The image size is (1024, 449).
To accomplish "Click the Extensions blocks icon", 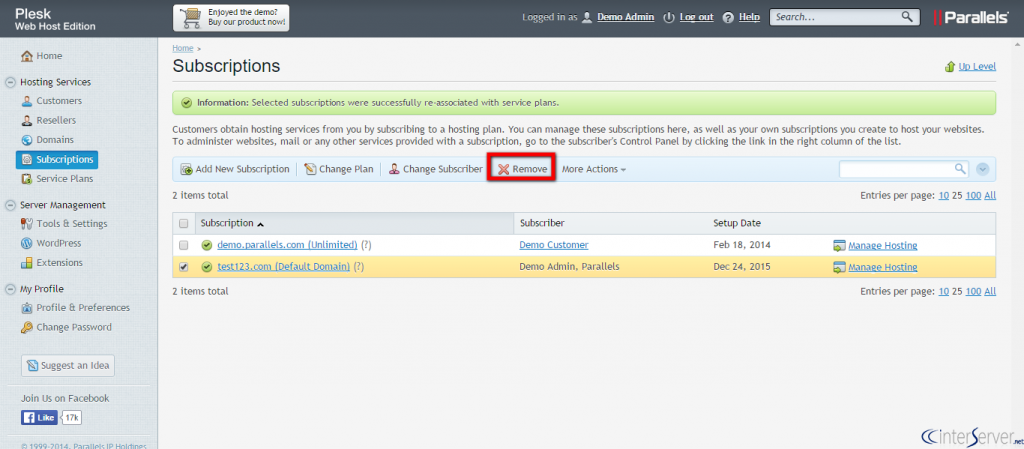I will 27,263.
